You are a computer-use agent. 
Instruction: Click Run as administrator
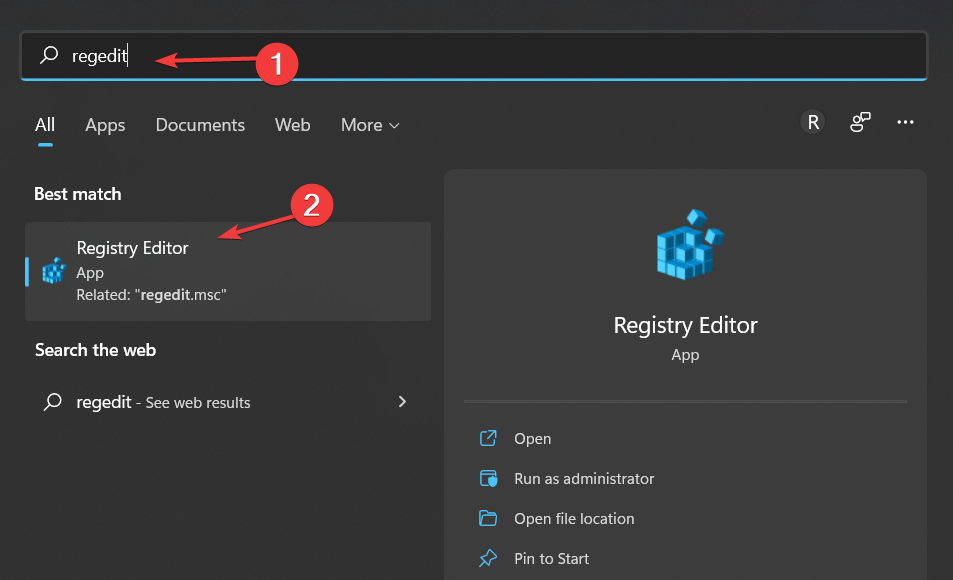tap(582, 478)
